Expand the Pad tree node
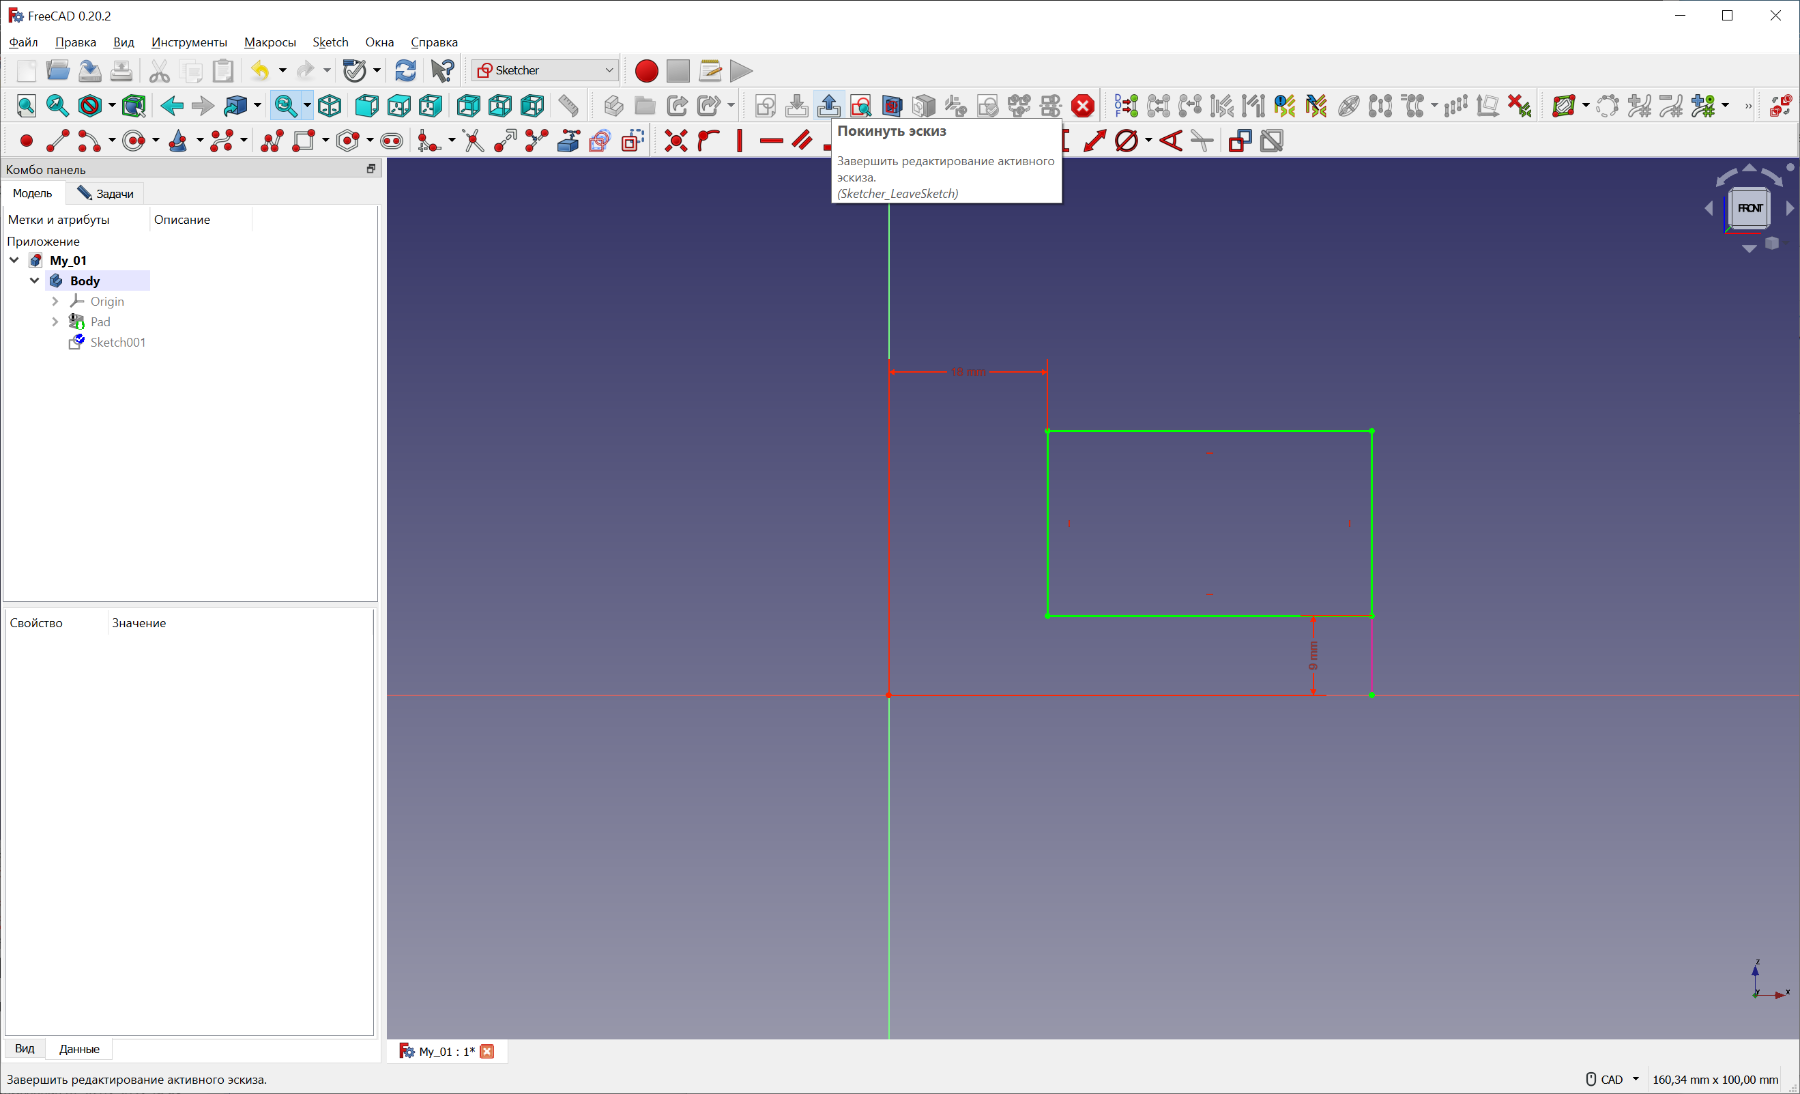1800x1094 pixels. (x=55, y=322)
